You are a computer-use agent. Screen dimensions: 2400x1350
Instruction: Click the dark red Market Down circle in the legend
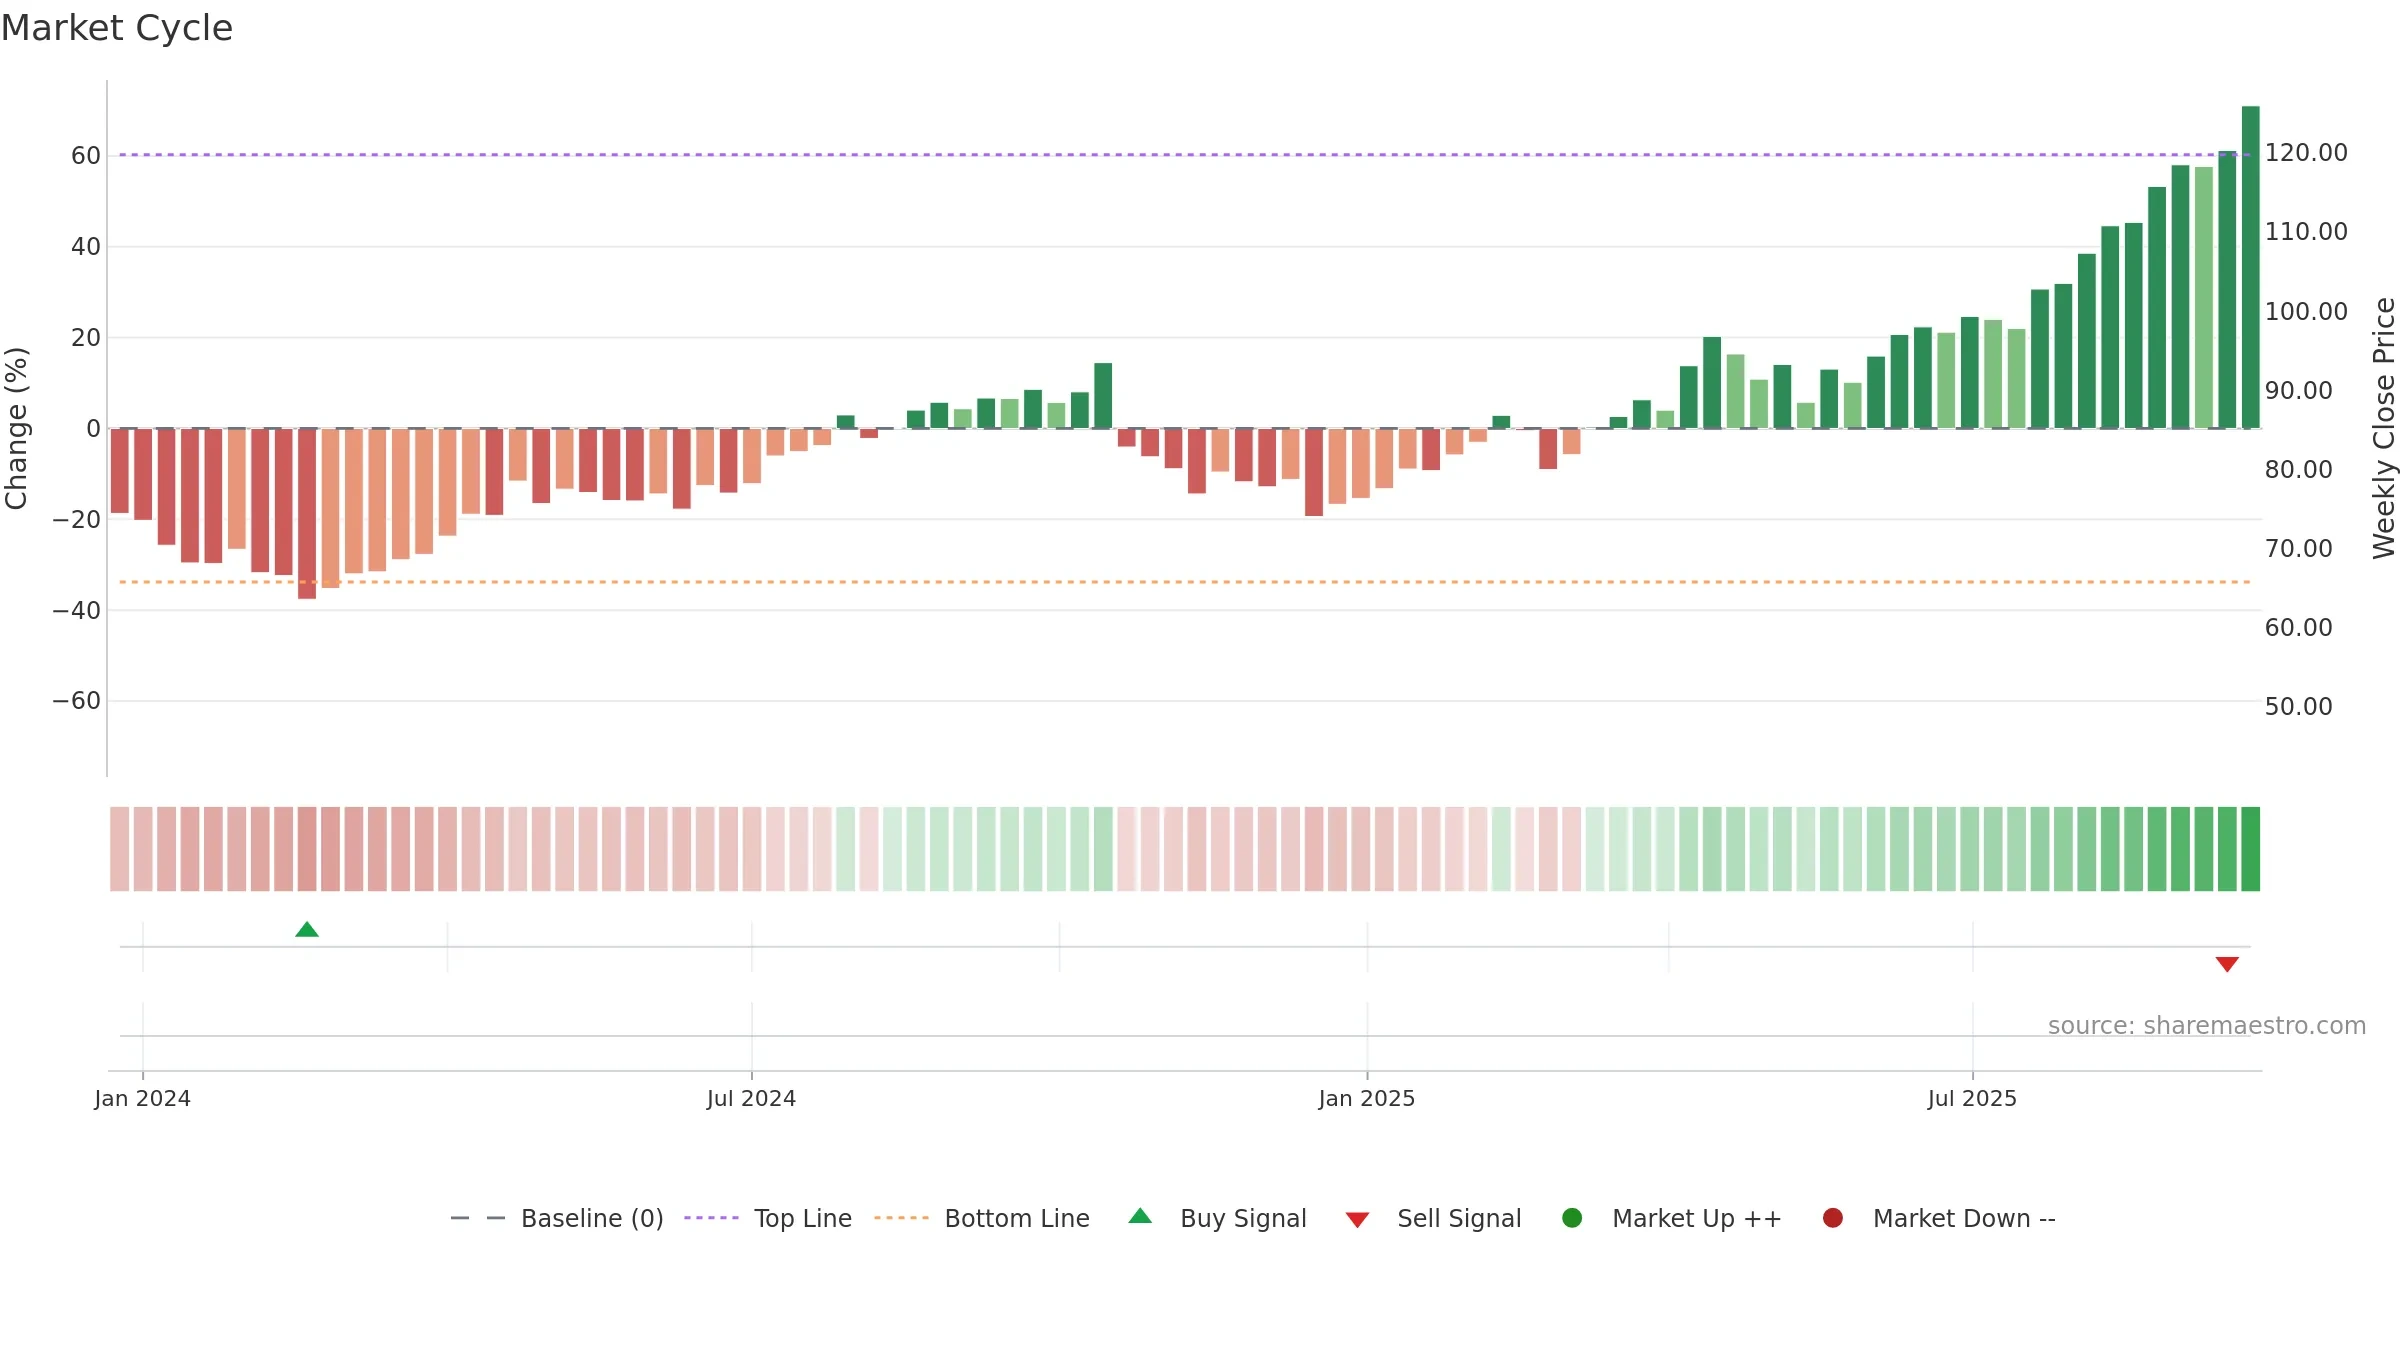[x=1833, y=1218]
